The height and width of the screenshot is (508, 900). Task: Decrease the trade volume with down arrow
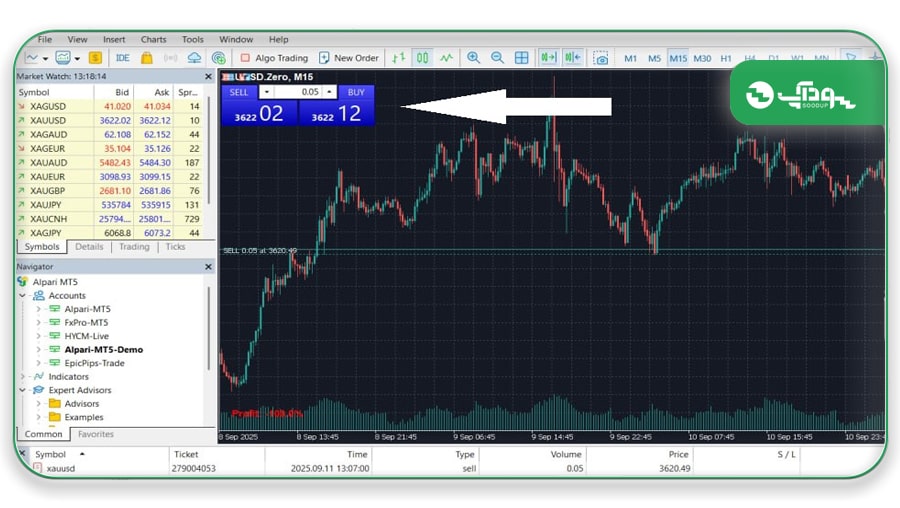point(267,92)
